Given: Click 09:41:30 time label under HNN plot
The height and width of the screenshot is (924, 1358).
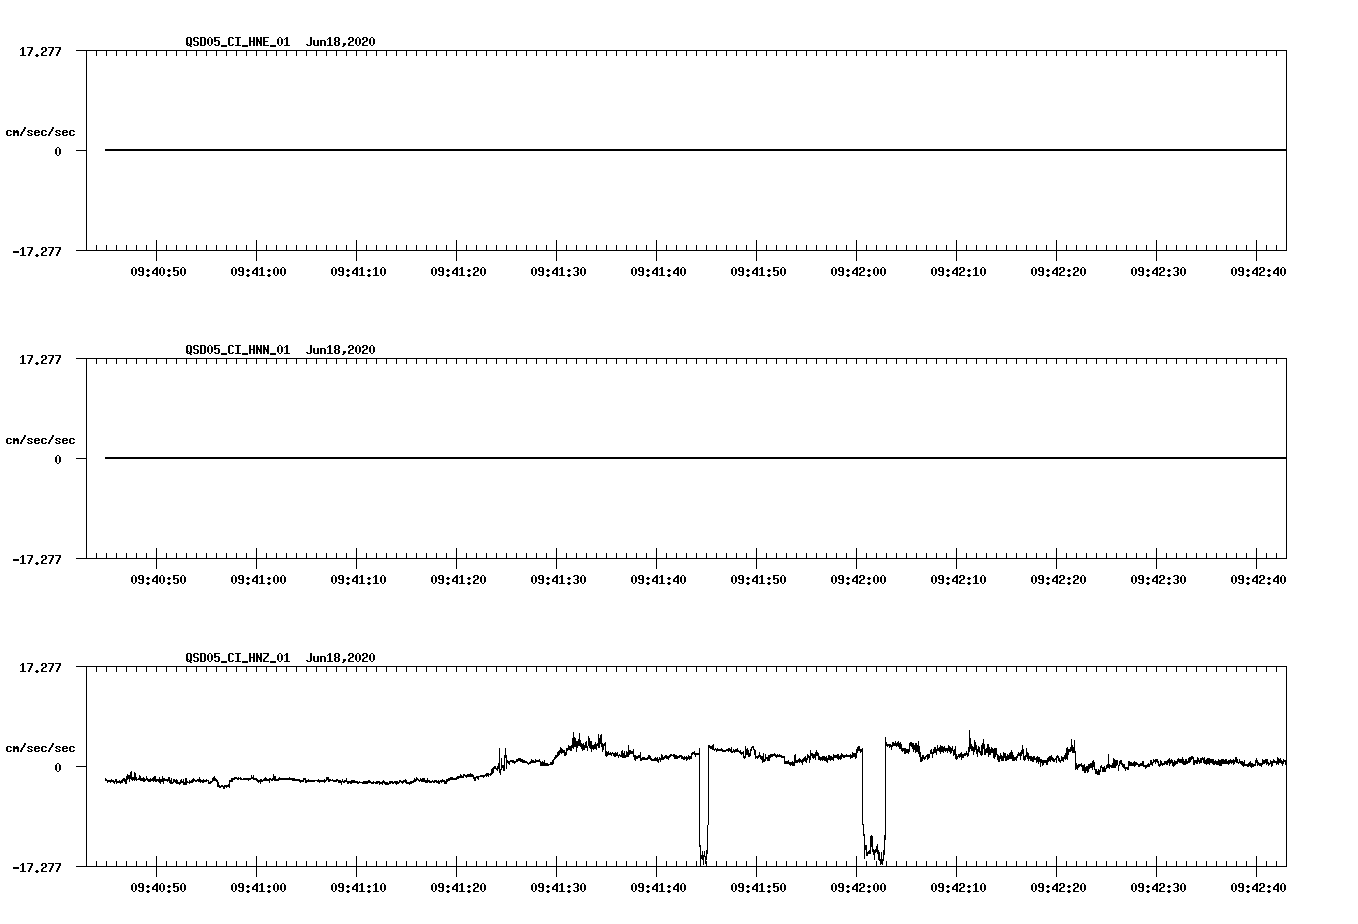Looking at the screenshot, I should click(558, 580).
